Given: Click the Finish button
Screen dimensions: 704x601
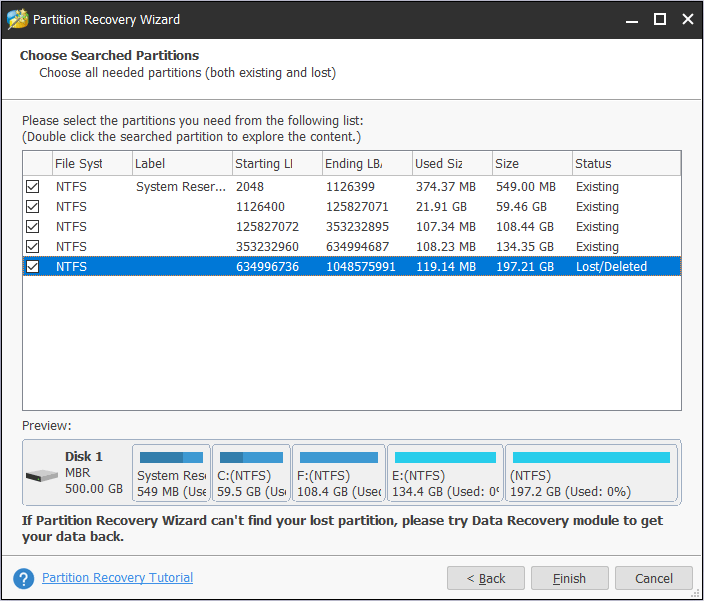Looking at the screenshot, I should [x=569, y=578].
